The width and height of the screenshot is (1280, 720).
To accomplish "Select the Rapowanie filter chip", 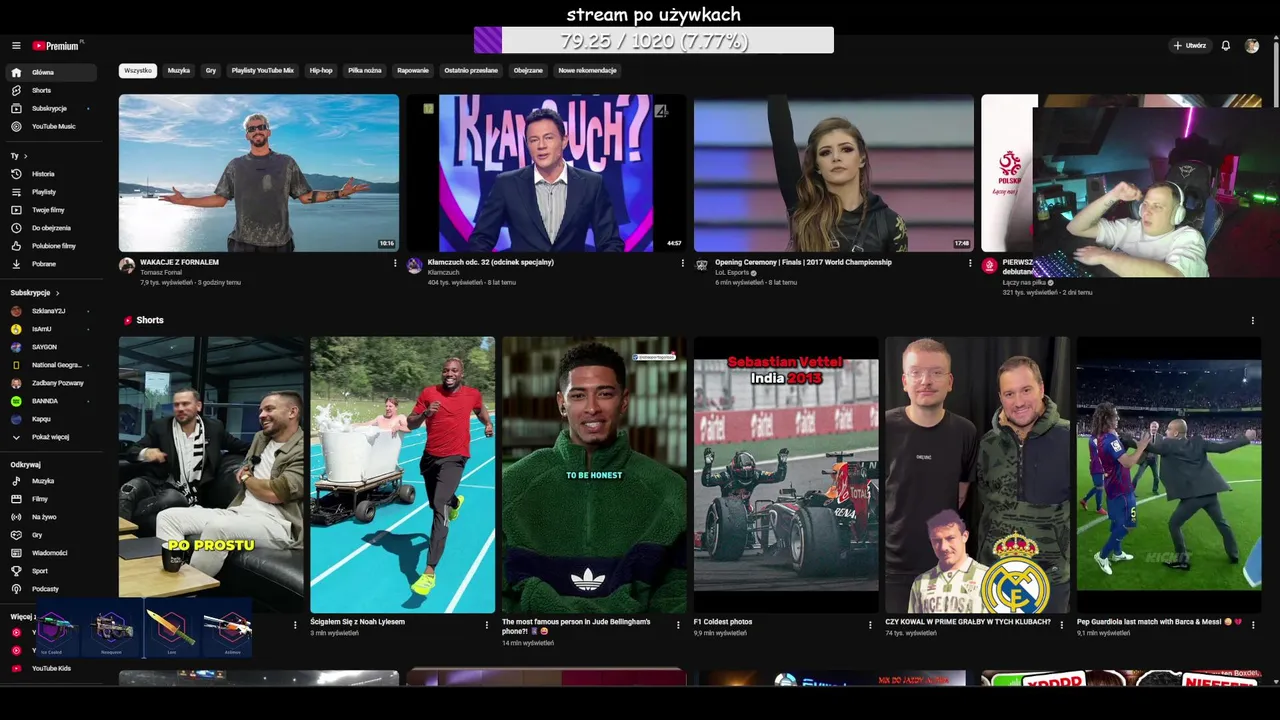I will [413, 71].
